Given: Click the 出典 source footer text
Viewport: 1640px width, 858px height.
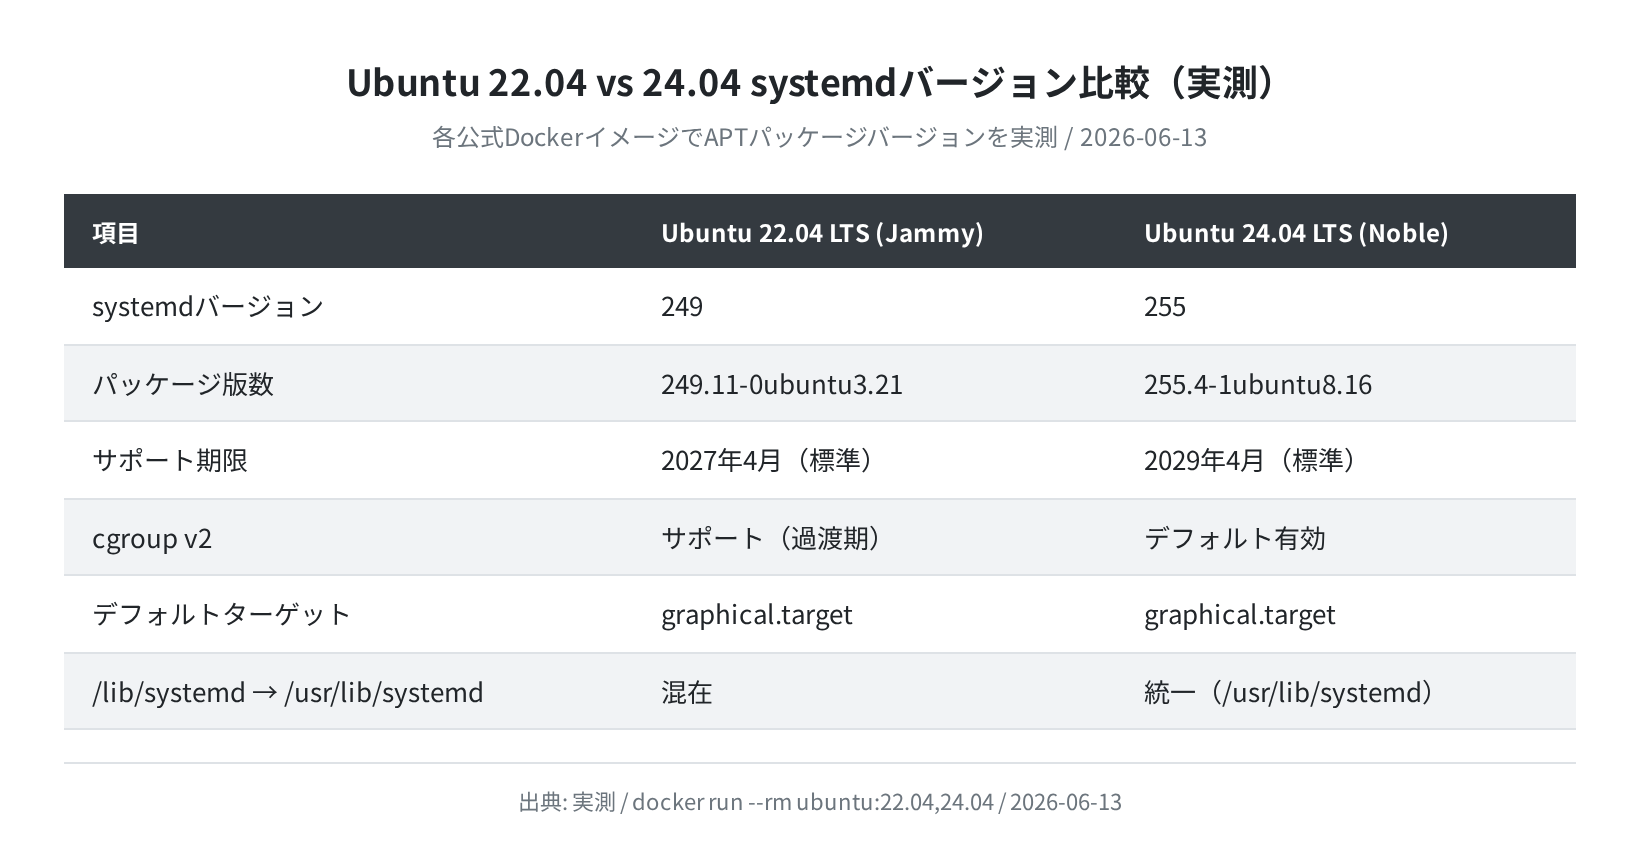Looking at the screenshot, I should point(820,802).
